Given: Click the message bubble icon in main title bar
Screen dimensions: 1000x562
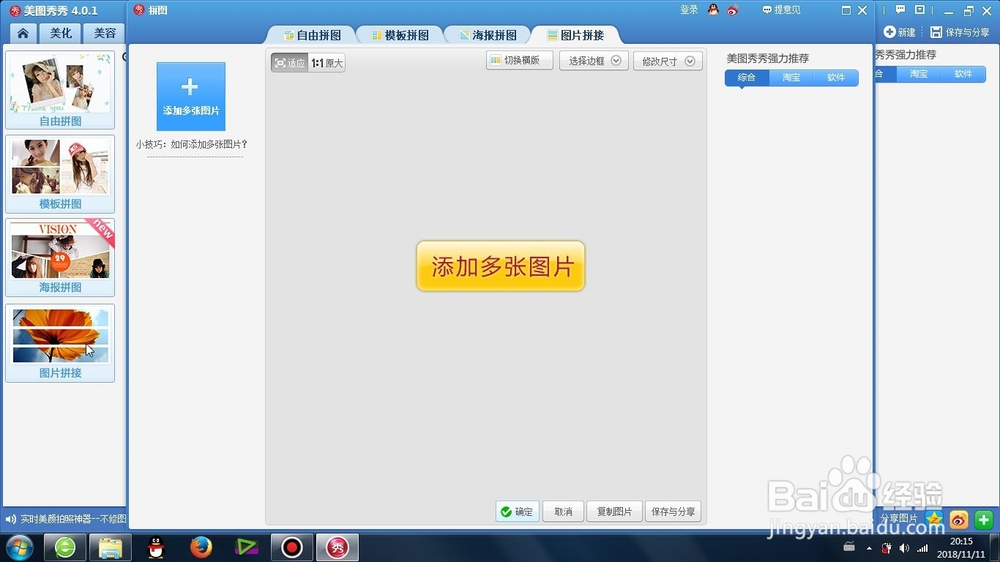Looking at the screenshot, I should coord(901,10).
